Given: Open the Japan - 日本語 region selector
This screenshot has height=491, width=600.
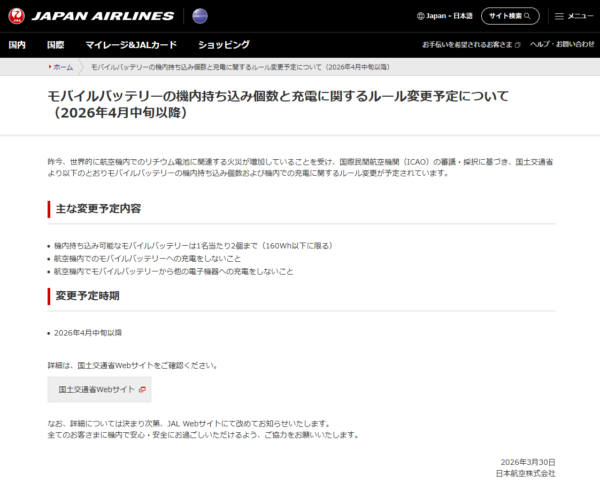Looking at the screenshot, I should tap(448, 16).
